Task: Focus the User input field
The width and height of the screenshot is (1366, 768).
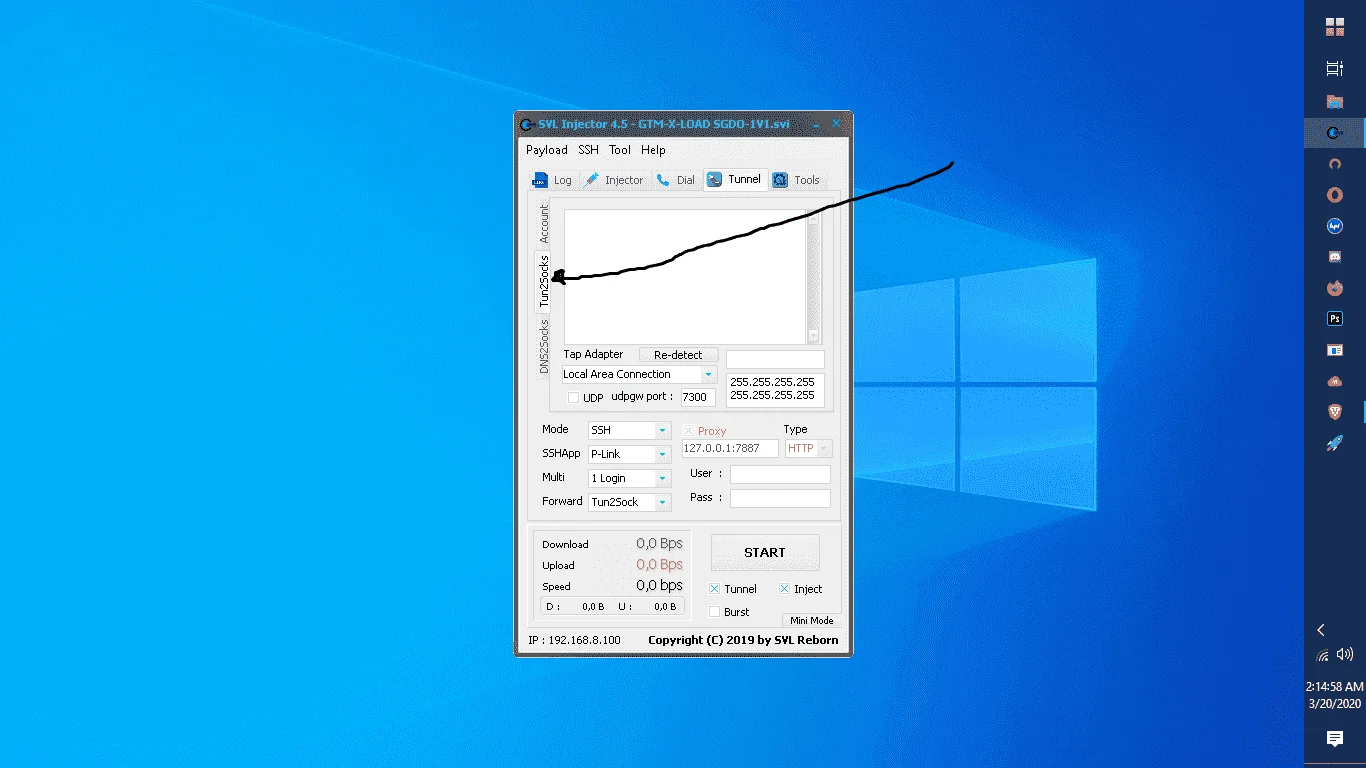Action: (780, 474)
